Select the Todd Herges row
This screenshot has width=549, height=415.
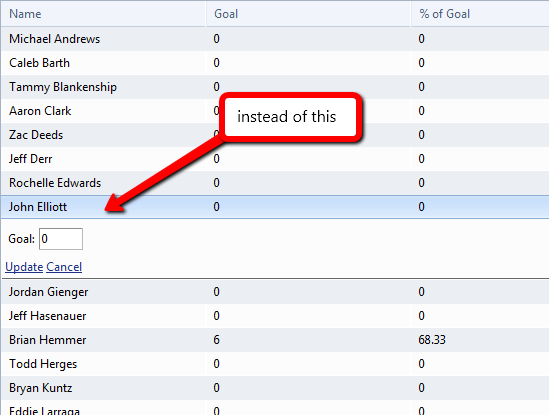[x=275, y=364]
